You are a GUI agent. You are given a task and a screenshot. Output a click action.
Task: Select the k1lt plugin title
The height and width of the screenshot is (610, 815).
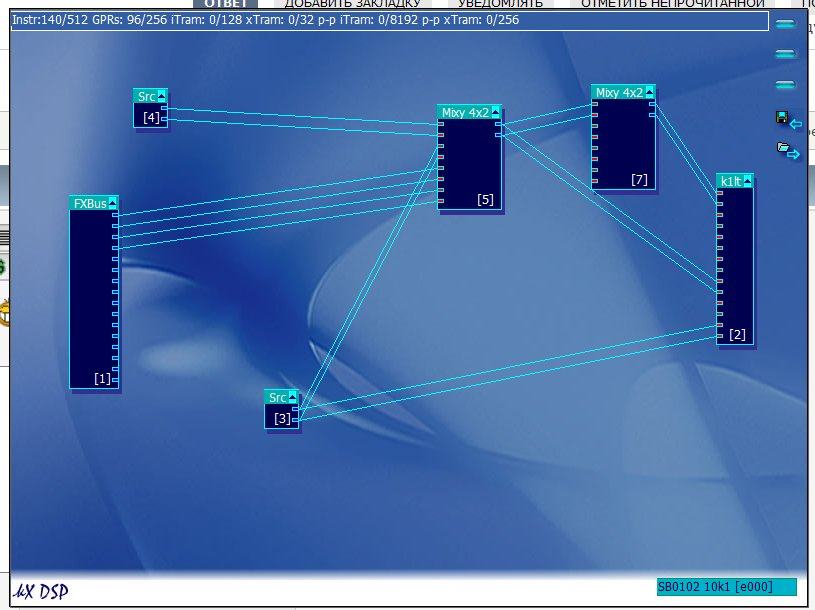point(731,181)
